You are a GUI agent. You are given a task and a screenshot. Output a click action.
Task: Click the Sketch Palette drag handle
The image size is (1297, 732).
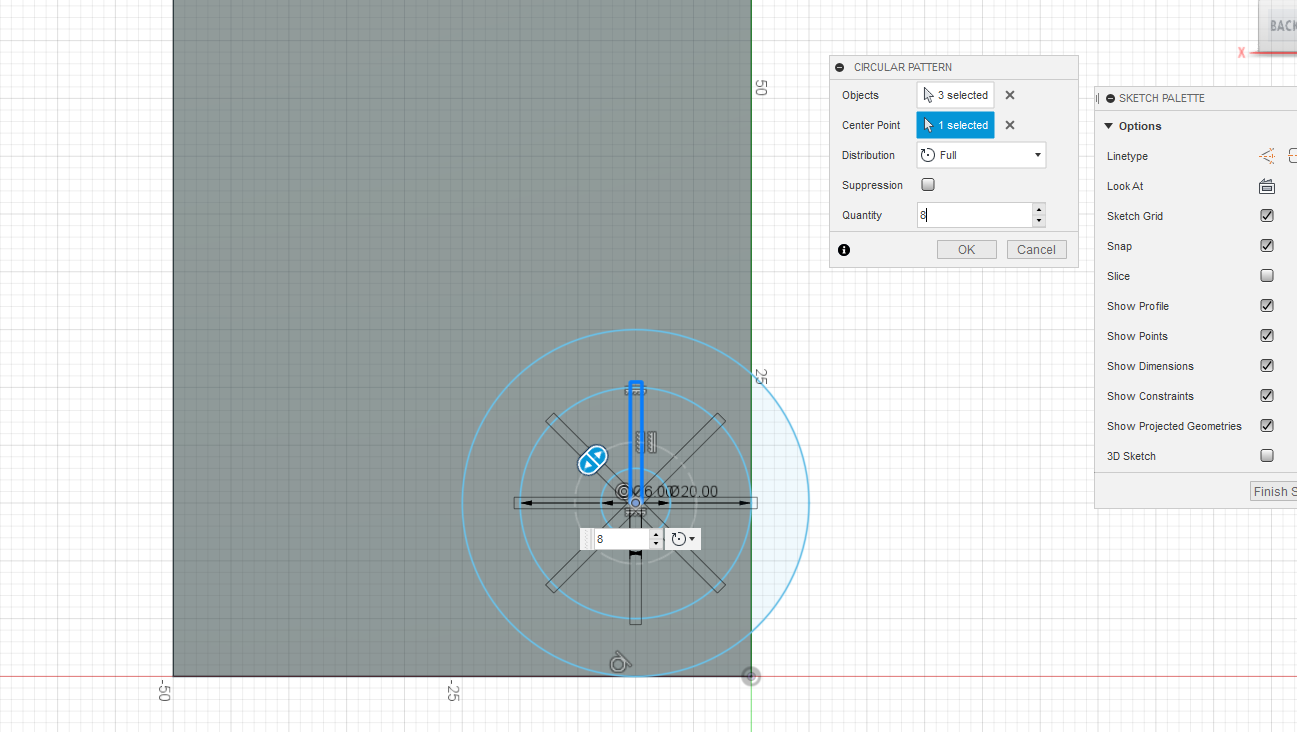pos(1098,98)
